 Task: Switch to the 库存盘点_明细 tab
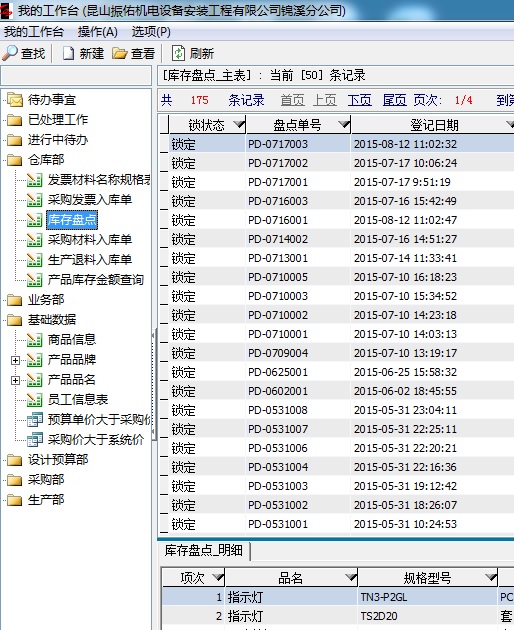204,550
